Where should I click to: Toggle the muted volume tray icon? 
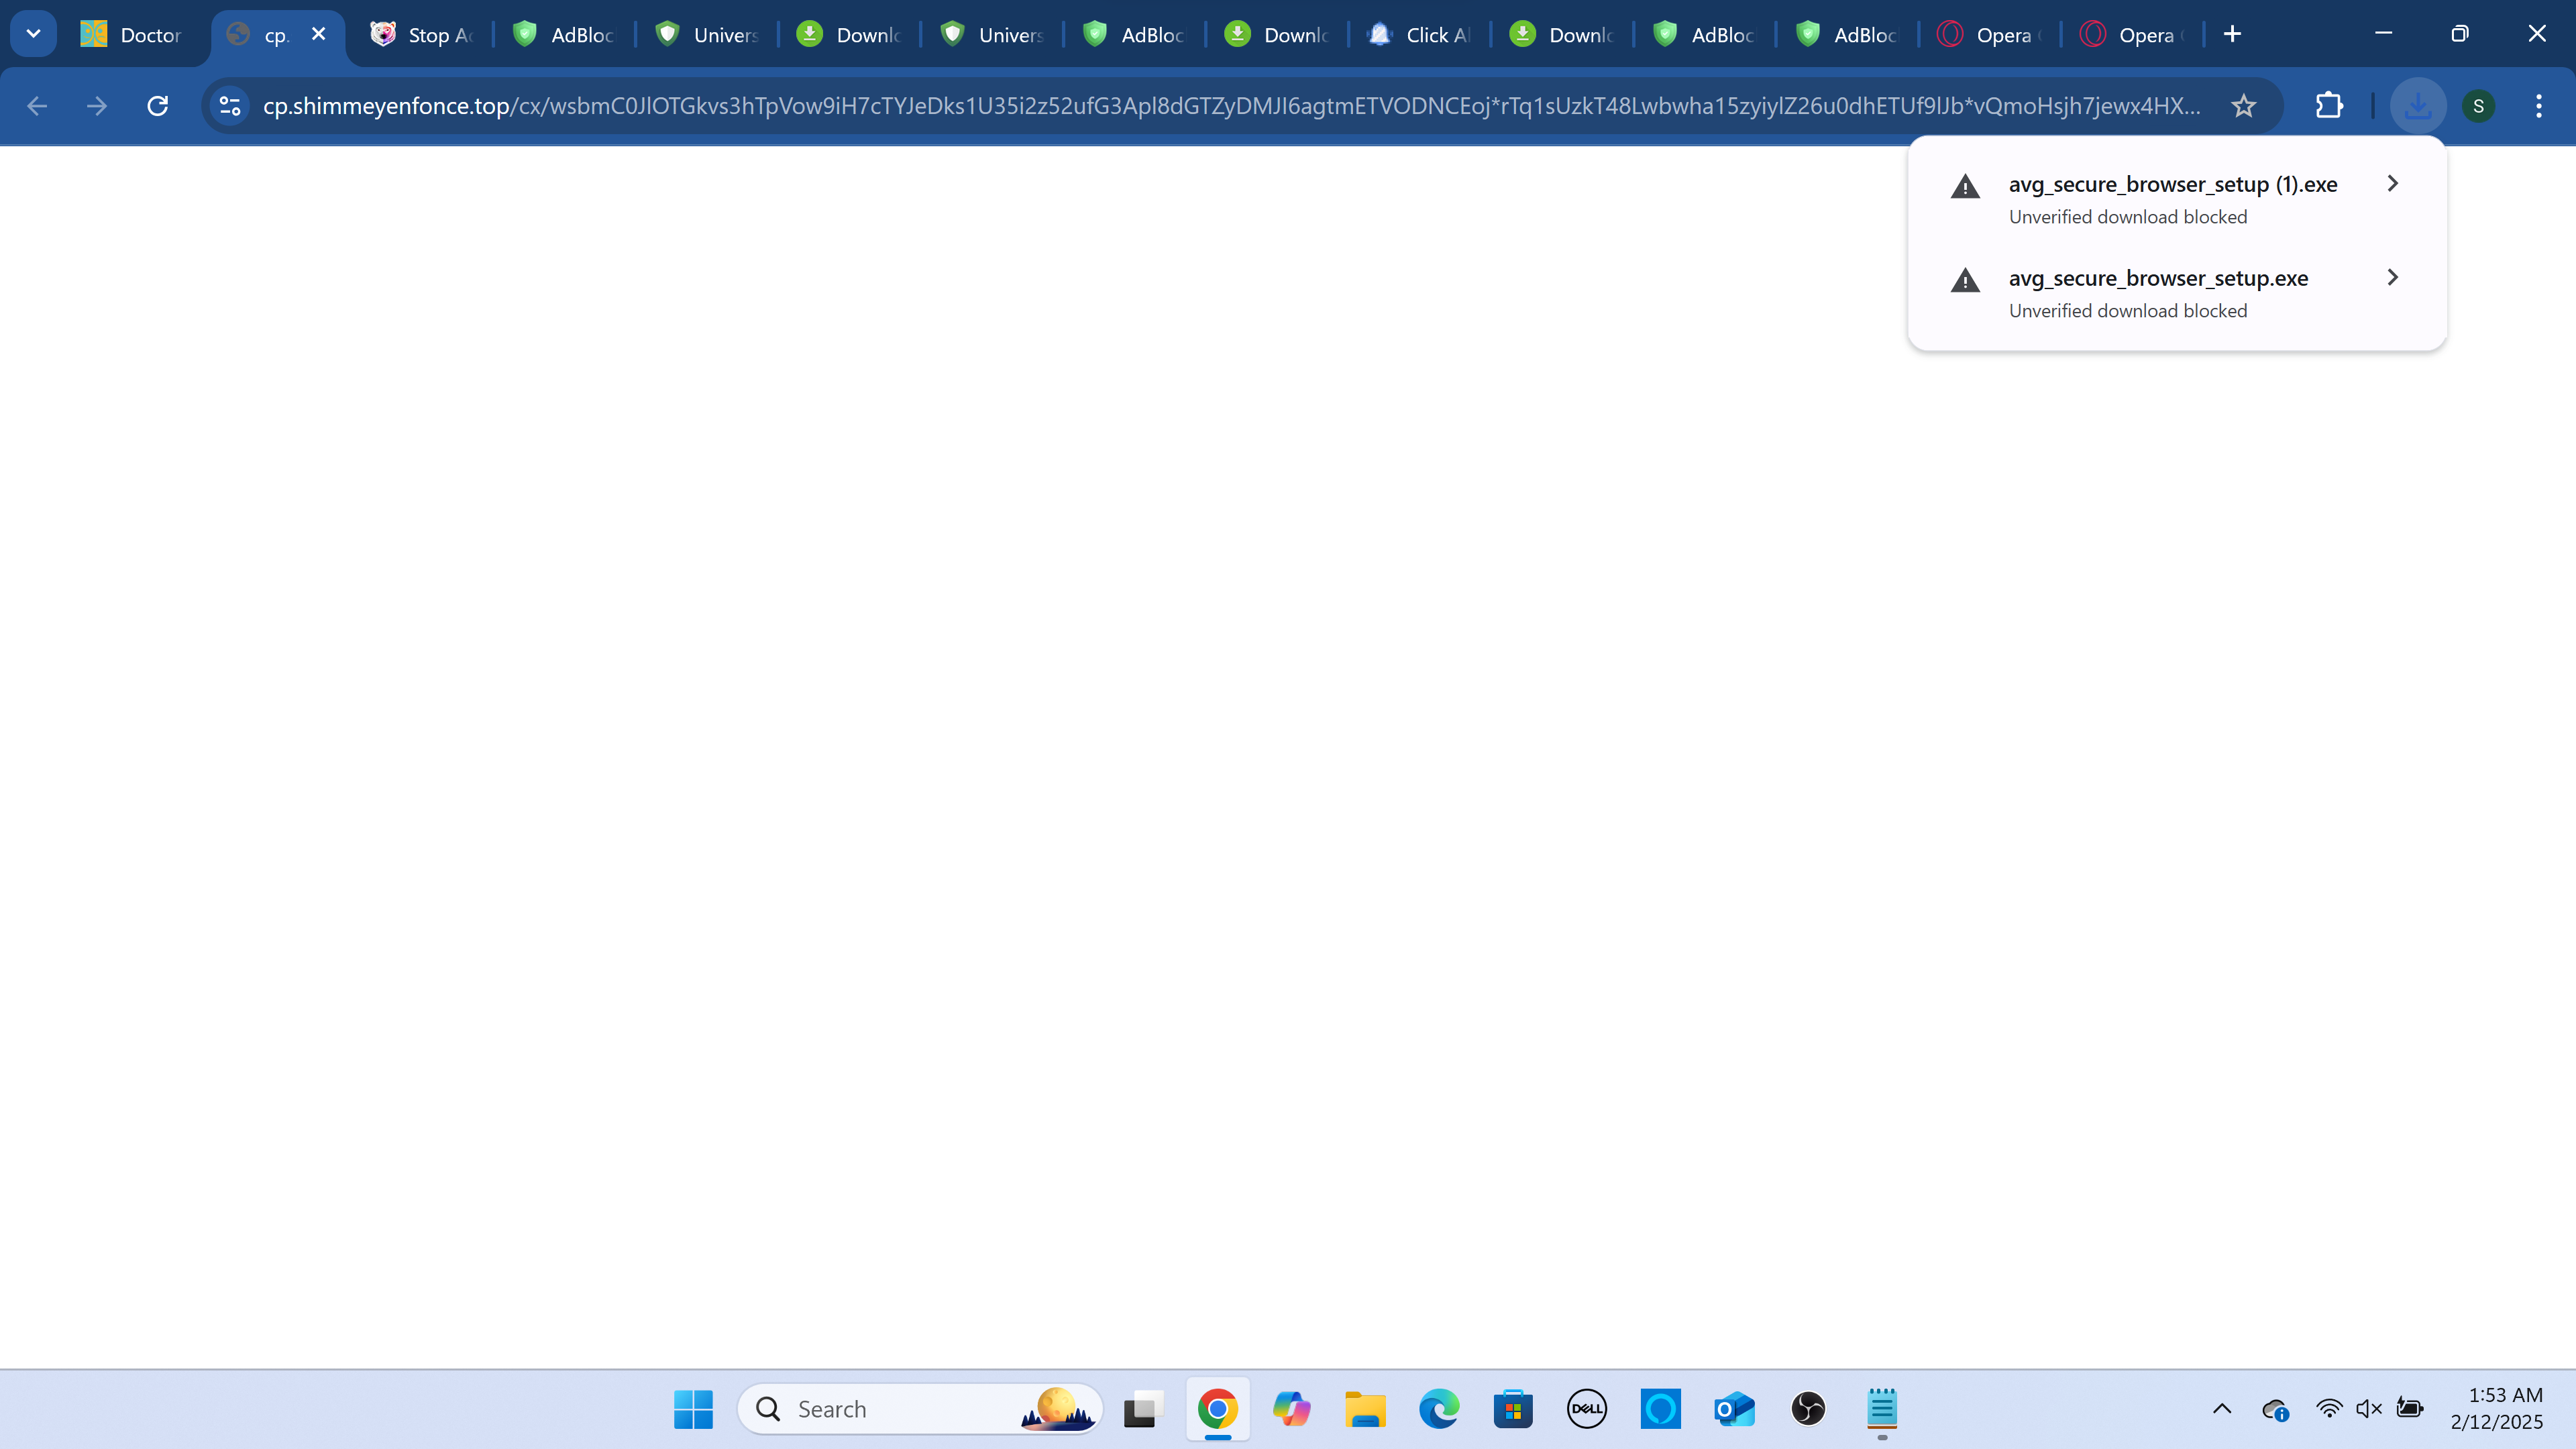(2368, 1409)
